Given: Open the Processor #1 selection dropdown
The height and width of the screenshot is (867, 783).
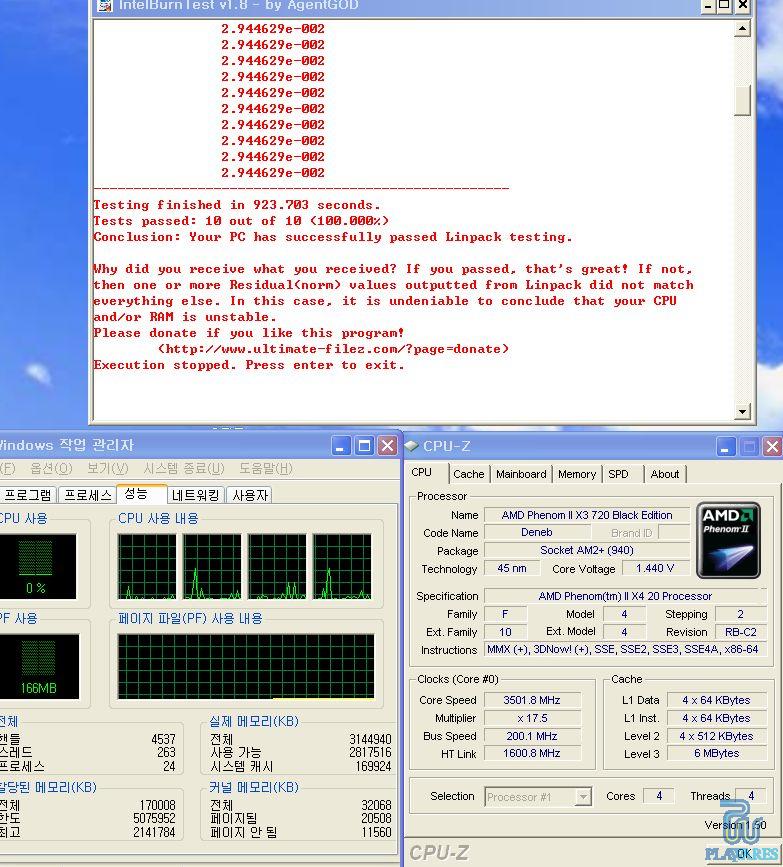Looking at the screenshot, I should 582,797.
